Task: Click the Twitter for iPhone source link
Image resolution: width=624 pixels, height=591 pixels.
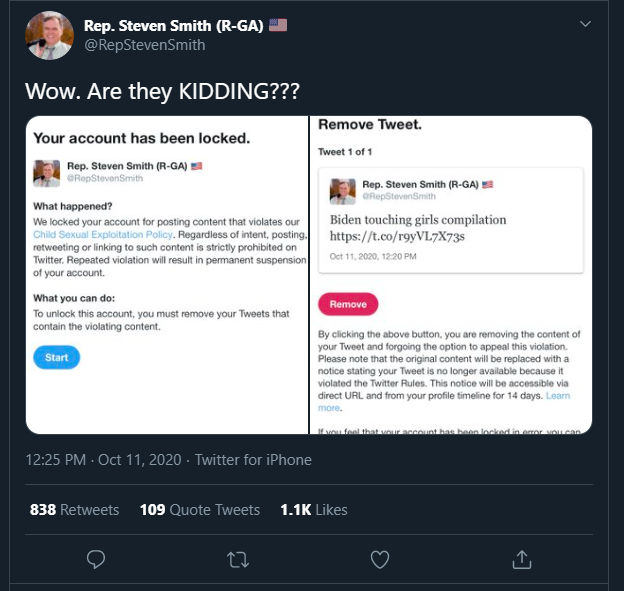Action: pyautogui.click(x=253, y=460)
